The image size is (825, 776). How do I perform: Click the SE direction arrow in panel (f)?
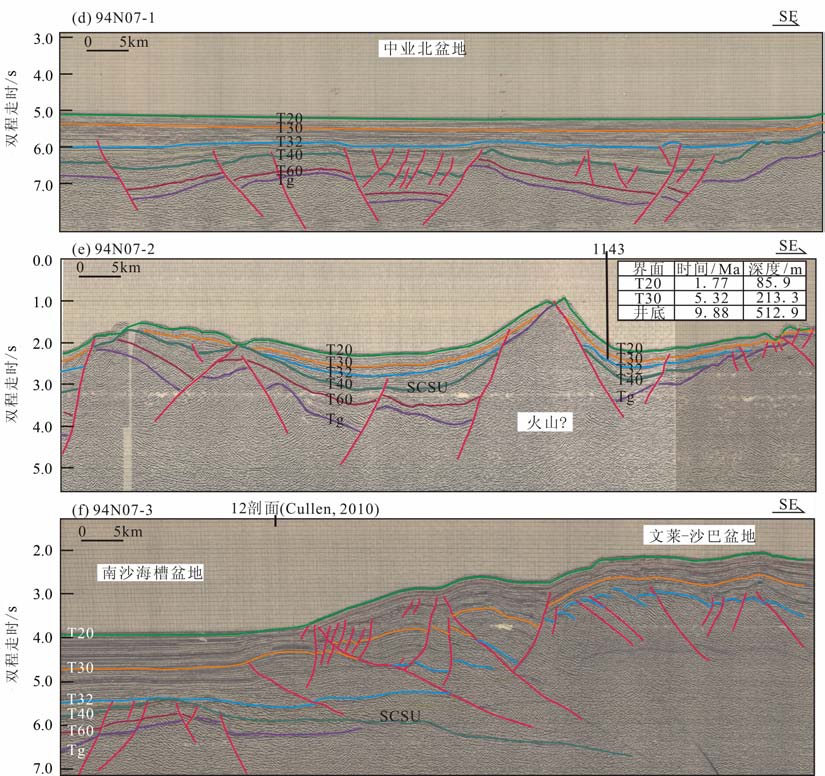pos(788,507)
